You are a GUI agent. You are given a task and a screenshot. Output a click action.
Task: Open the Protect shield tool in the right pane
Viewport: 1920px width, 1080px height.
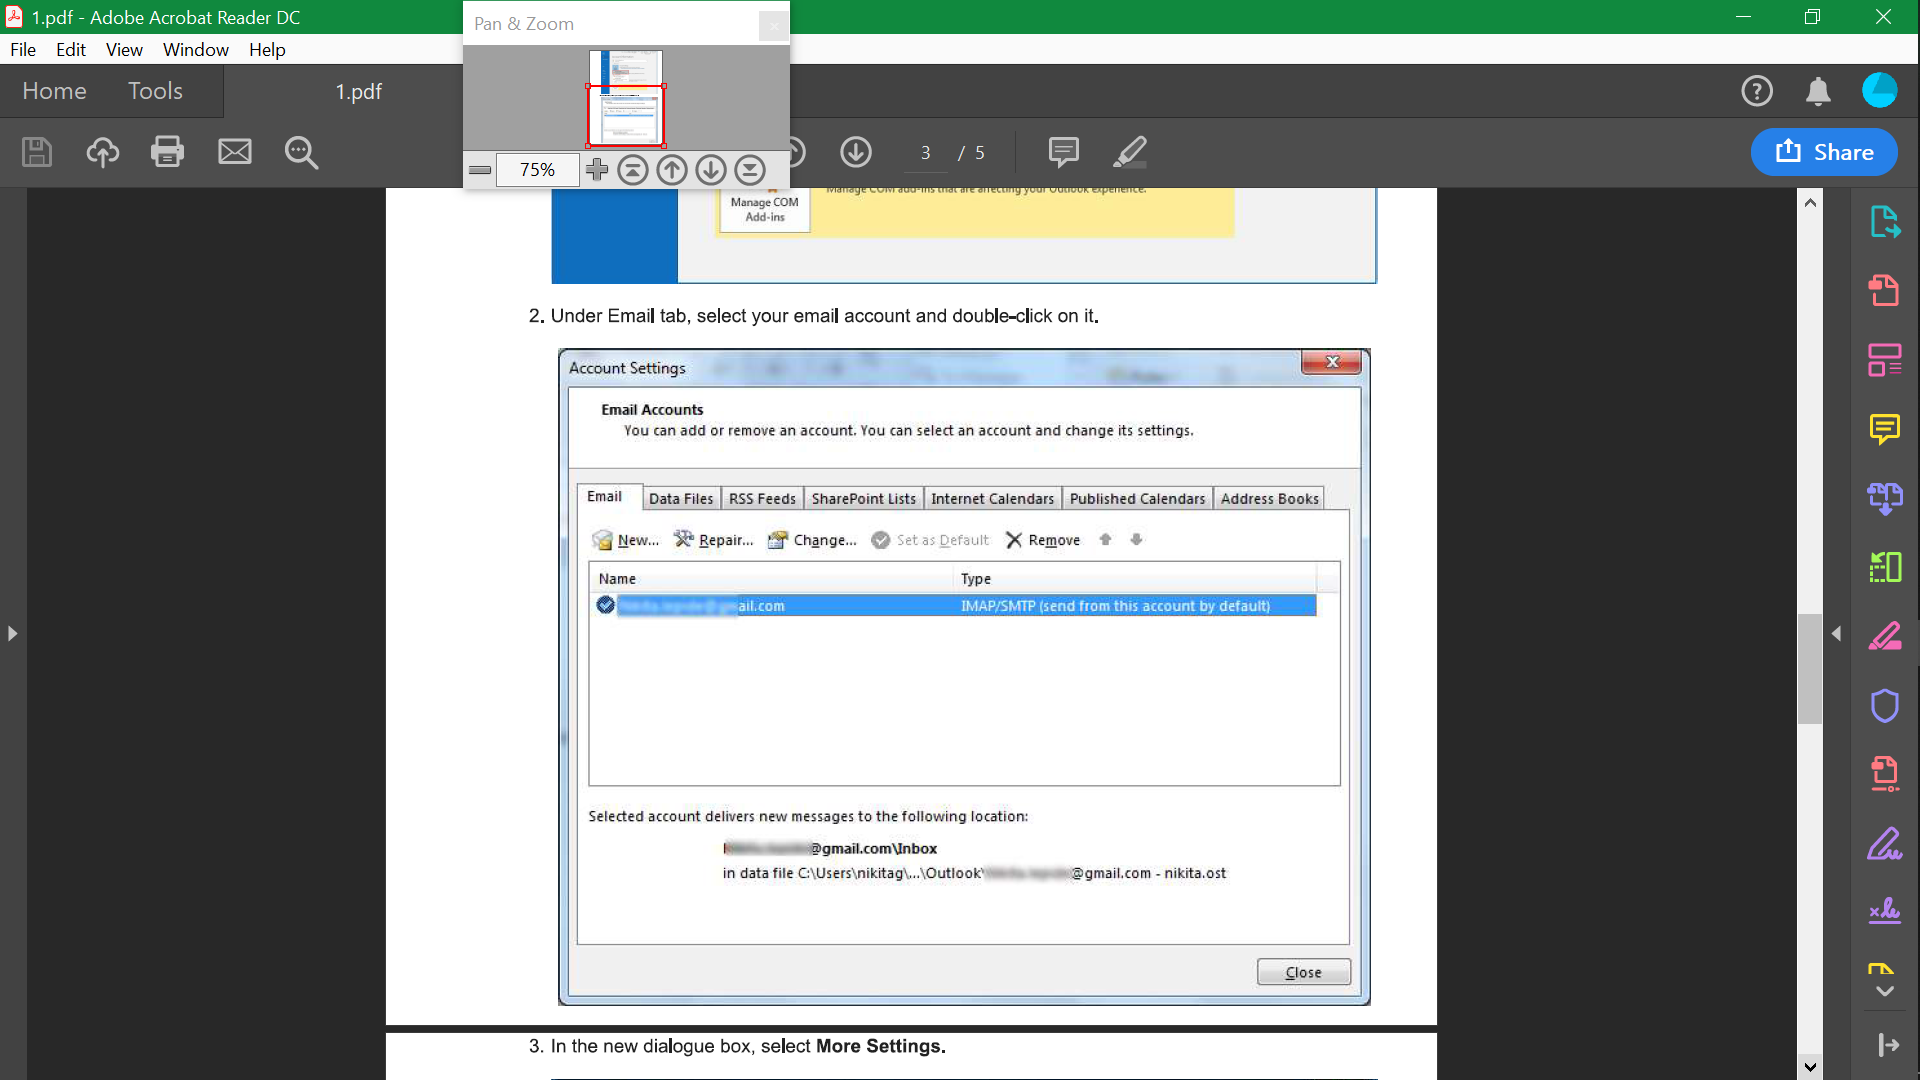[x=1885, y=706]
